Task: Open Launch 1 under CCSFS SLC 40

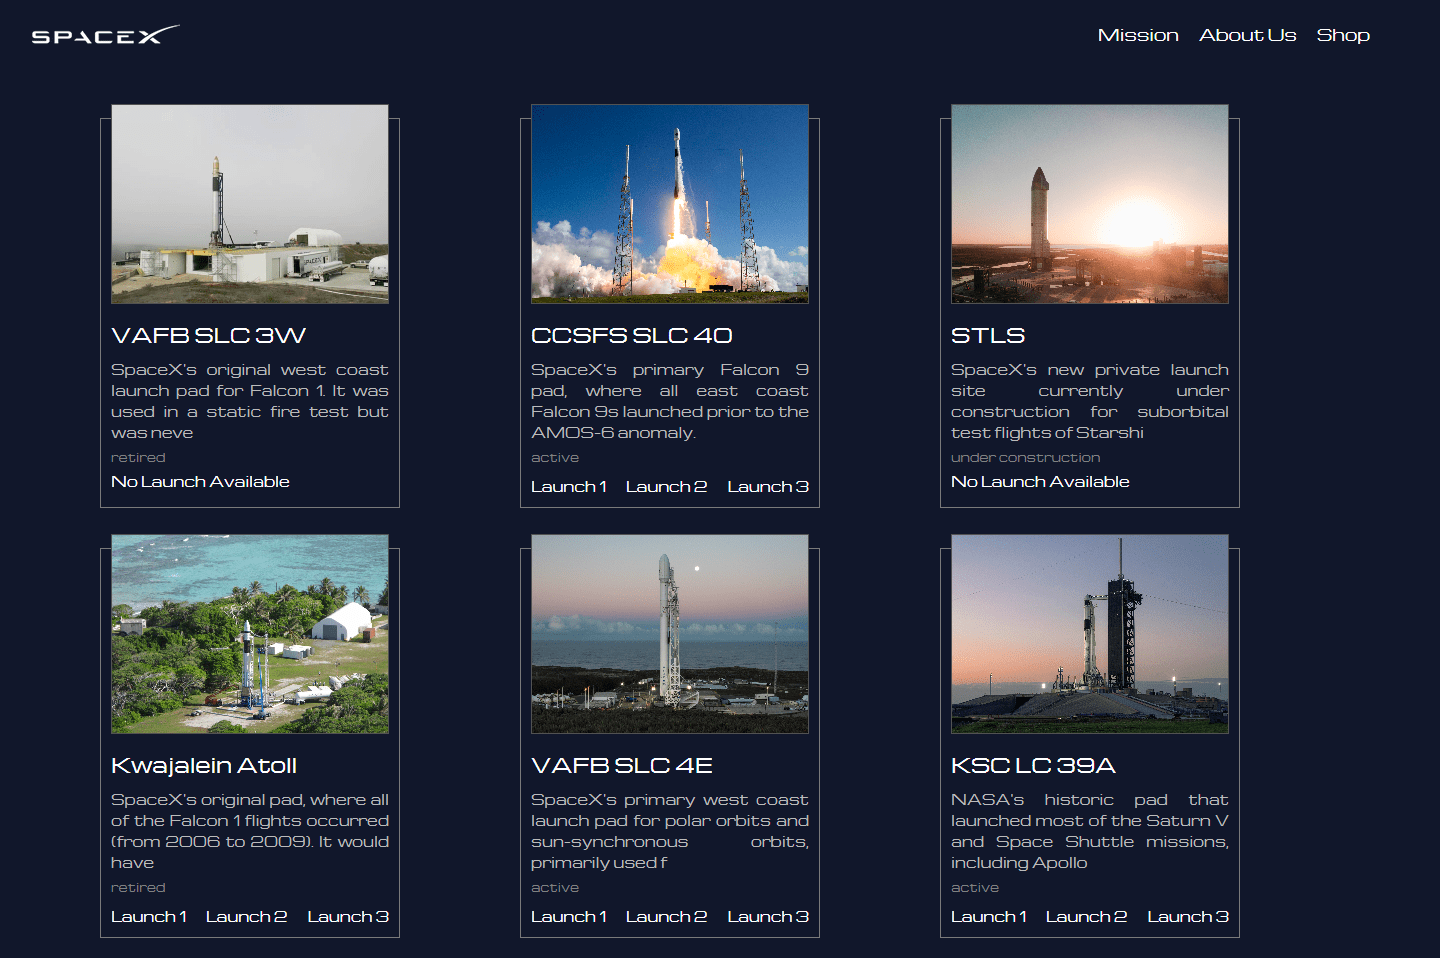Action: [x=569, y=486]
